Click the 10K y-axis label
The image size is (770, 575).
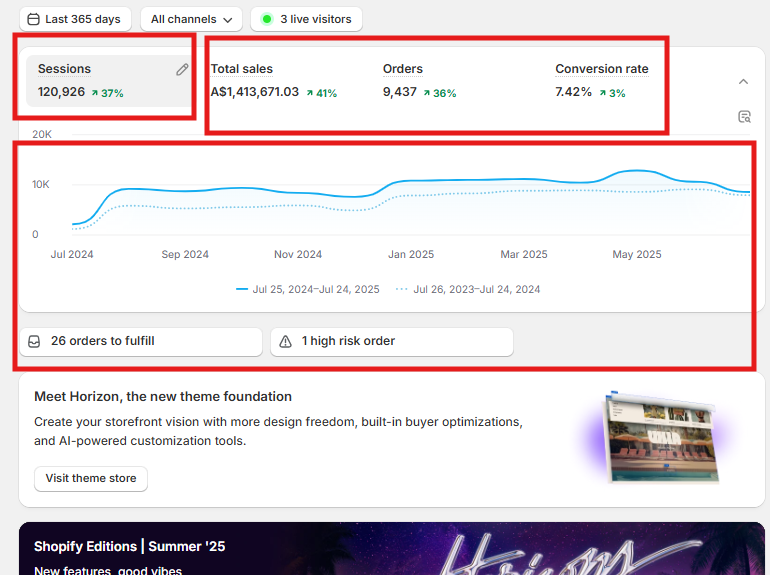(41, 185)
